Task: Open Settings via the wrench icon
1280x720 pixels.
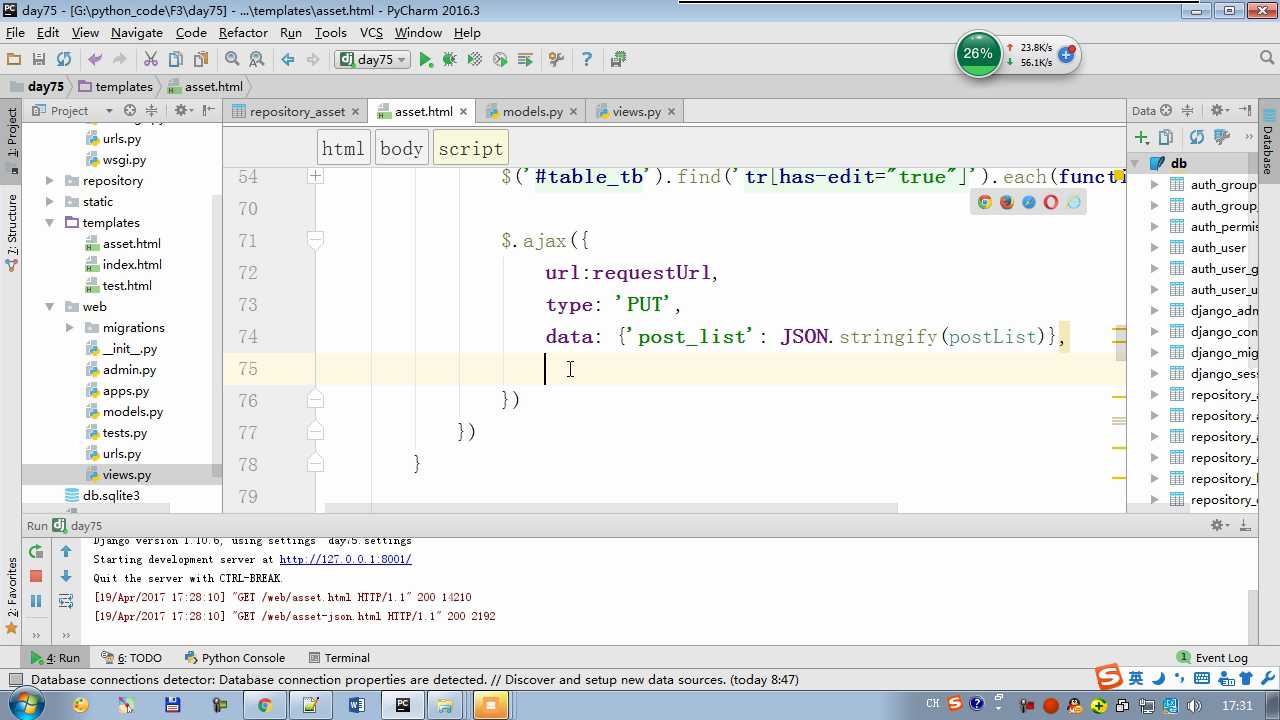Action: click(557, 60)
